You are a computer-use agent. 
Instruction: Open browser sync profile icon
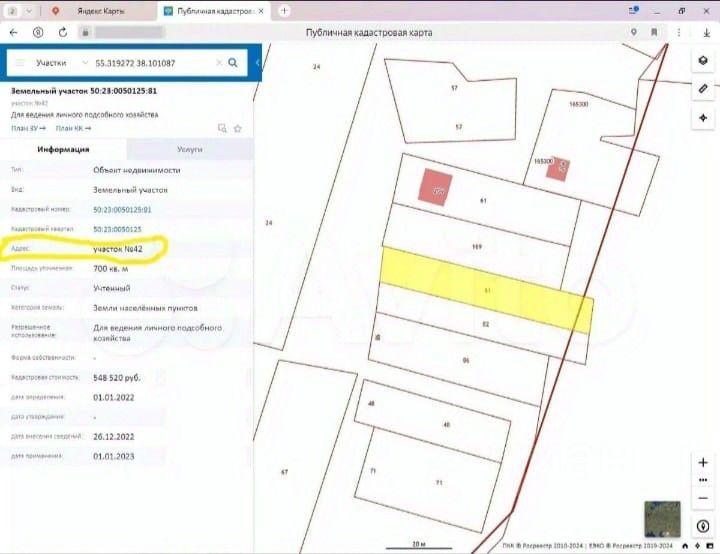tap(635, 10)
